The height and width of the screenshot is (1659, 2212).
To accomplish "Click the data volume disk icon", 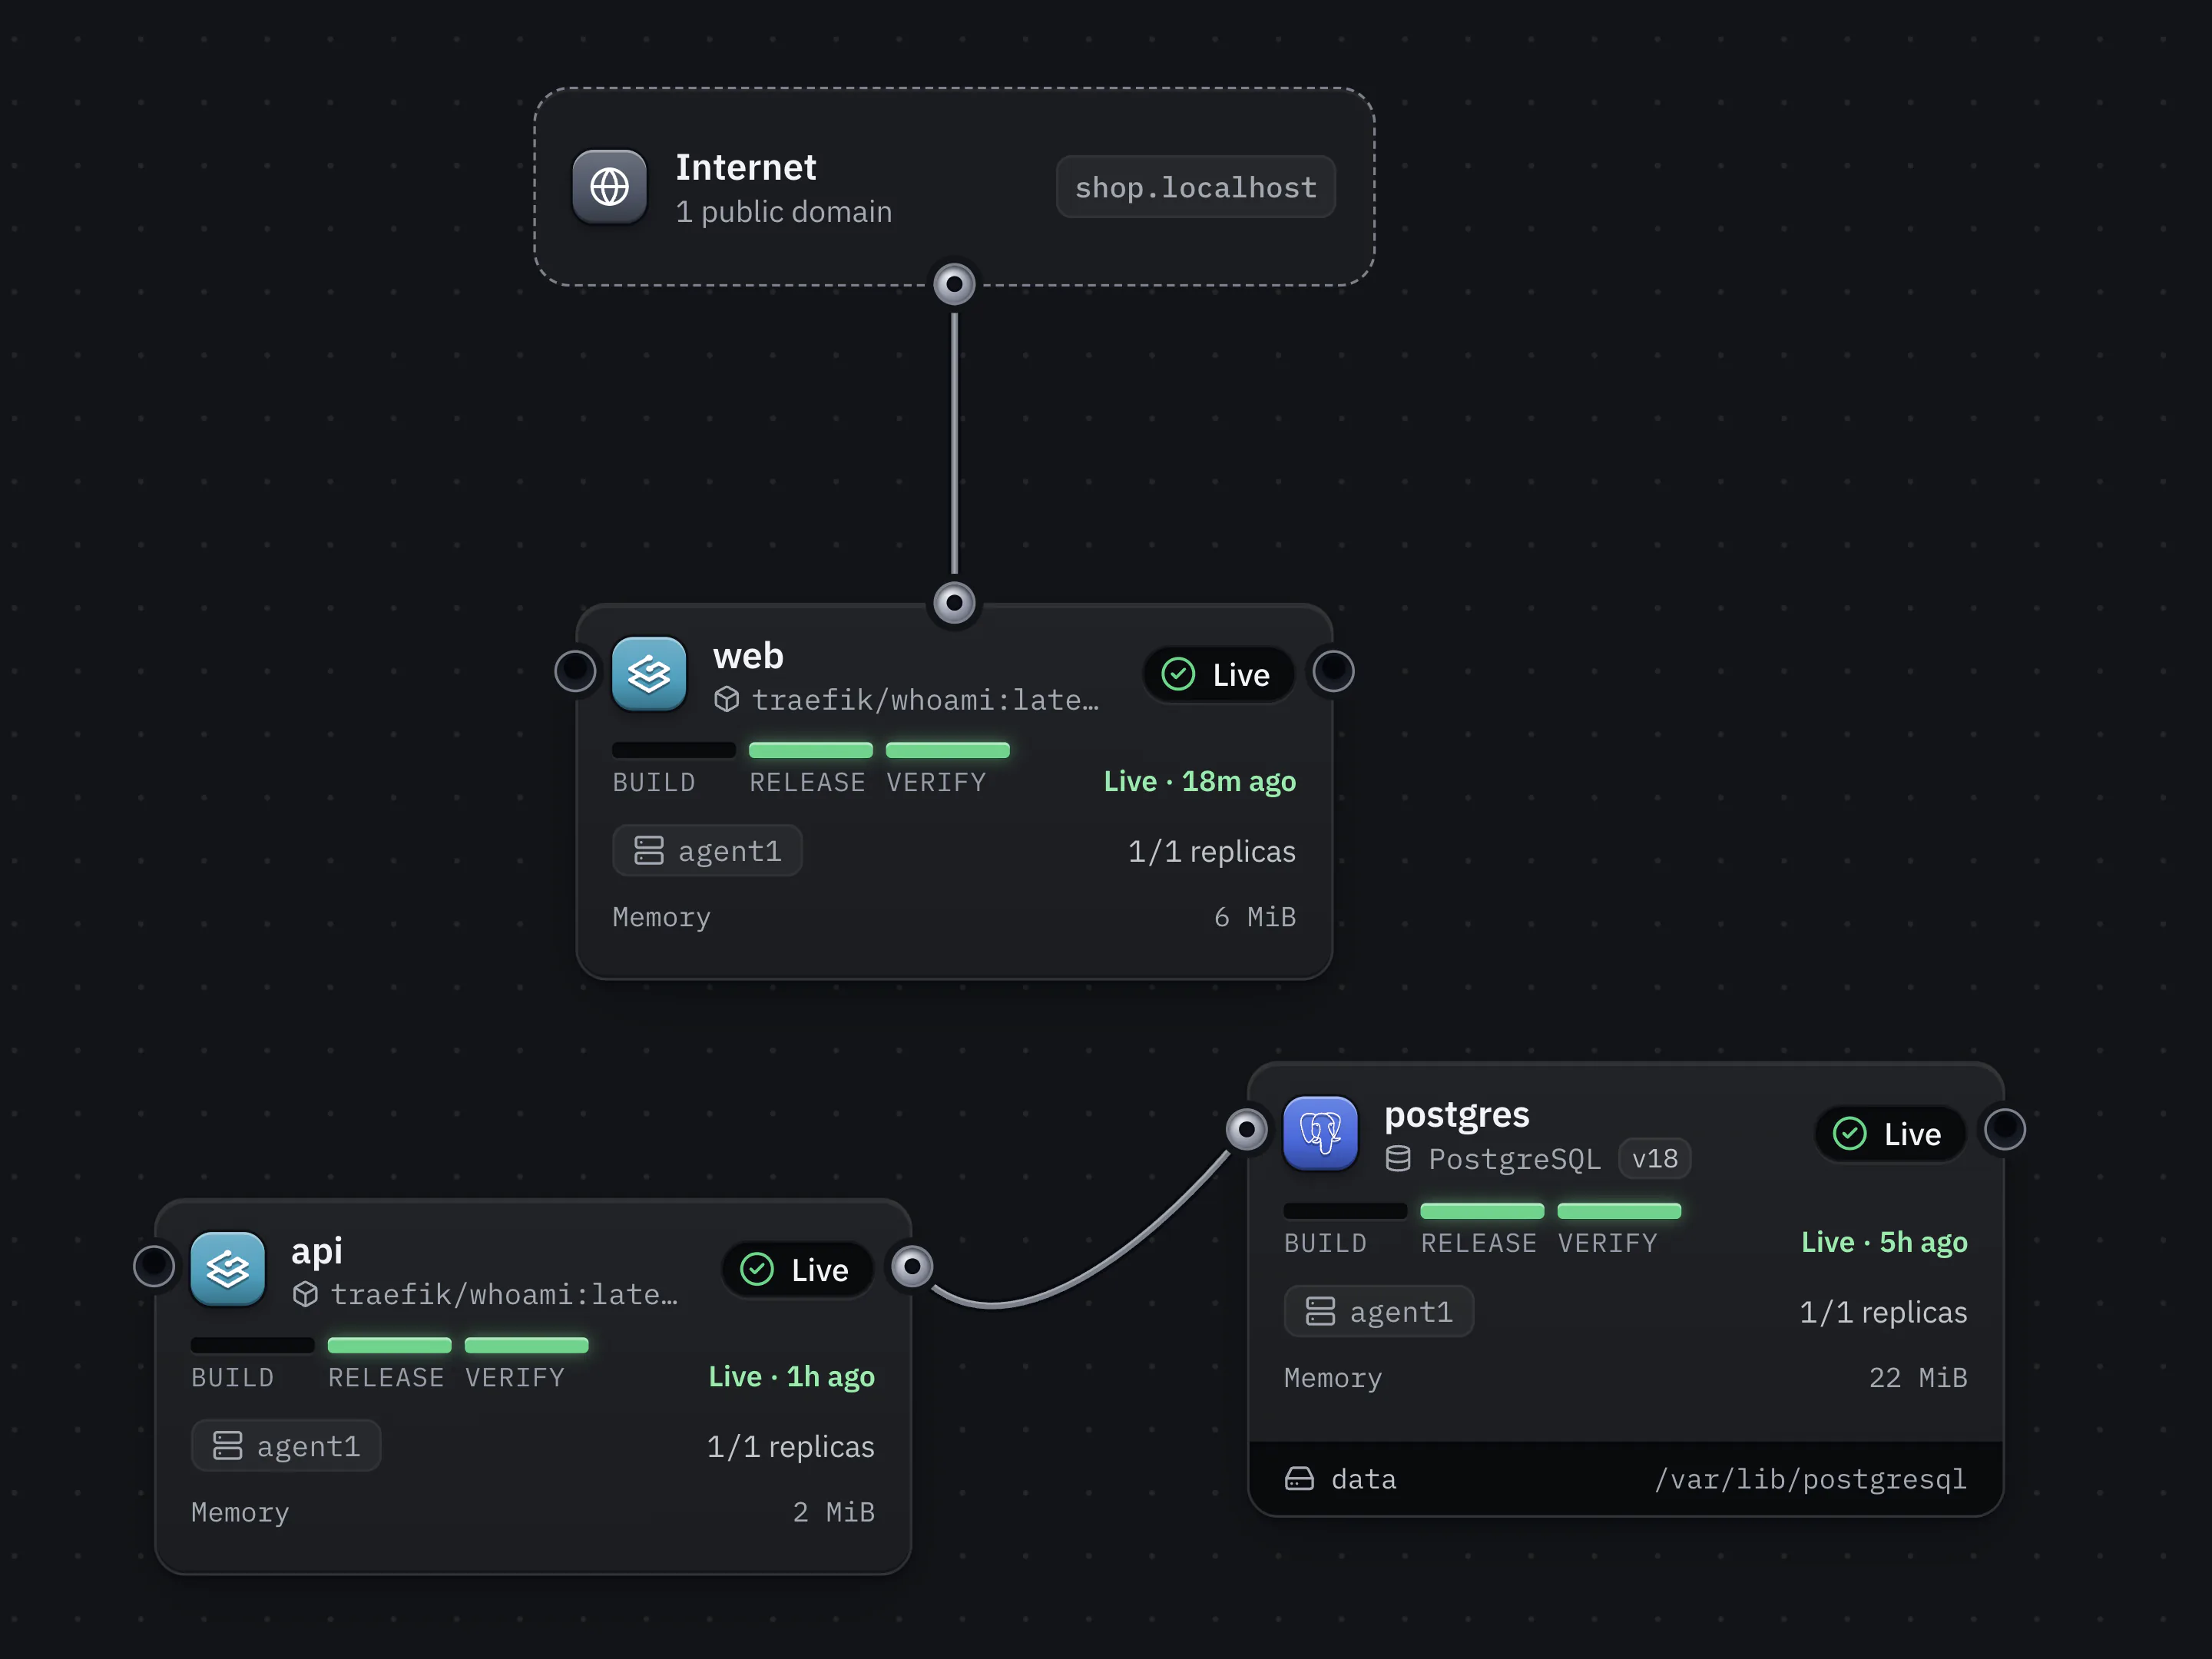I will [x=1299, y=1479].
